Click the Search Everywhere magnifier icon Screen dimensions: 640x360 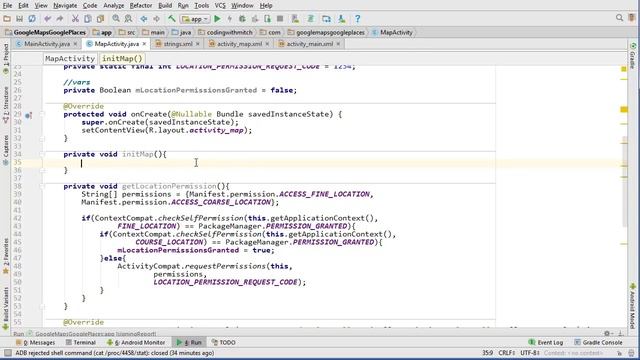click(x=620, y=18)
